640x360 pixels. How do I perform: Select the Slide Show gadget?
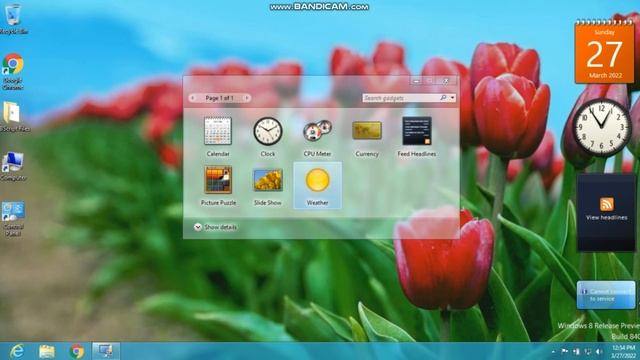coord(268,186)
